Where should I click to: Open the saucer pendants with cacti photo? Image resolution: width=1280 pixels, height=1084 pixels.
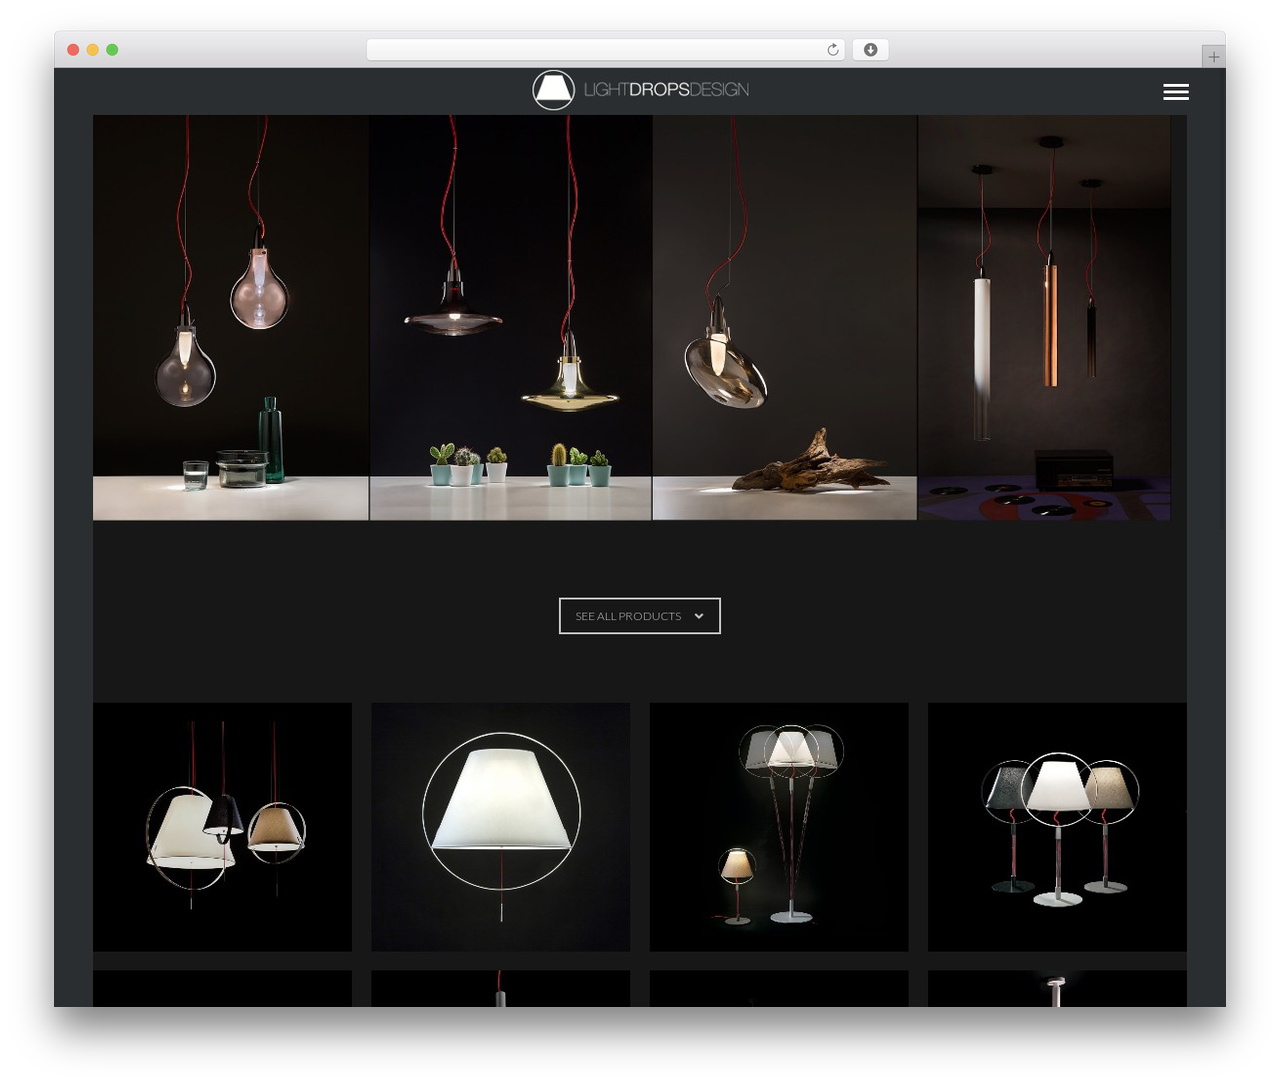511,318
